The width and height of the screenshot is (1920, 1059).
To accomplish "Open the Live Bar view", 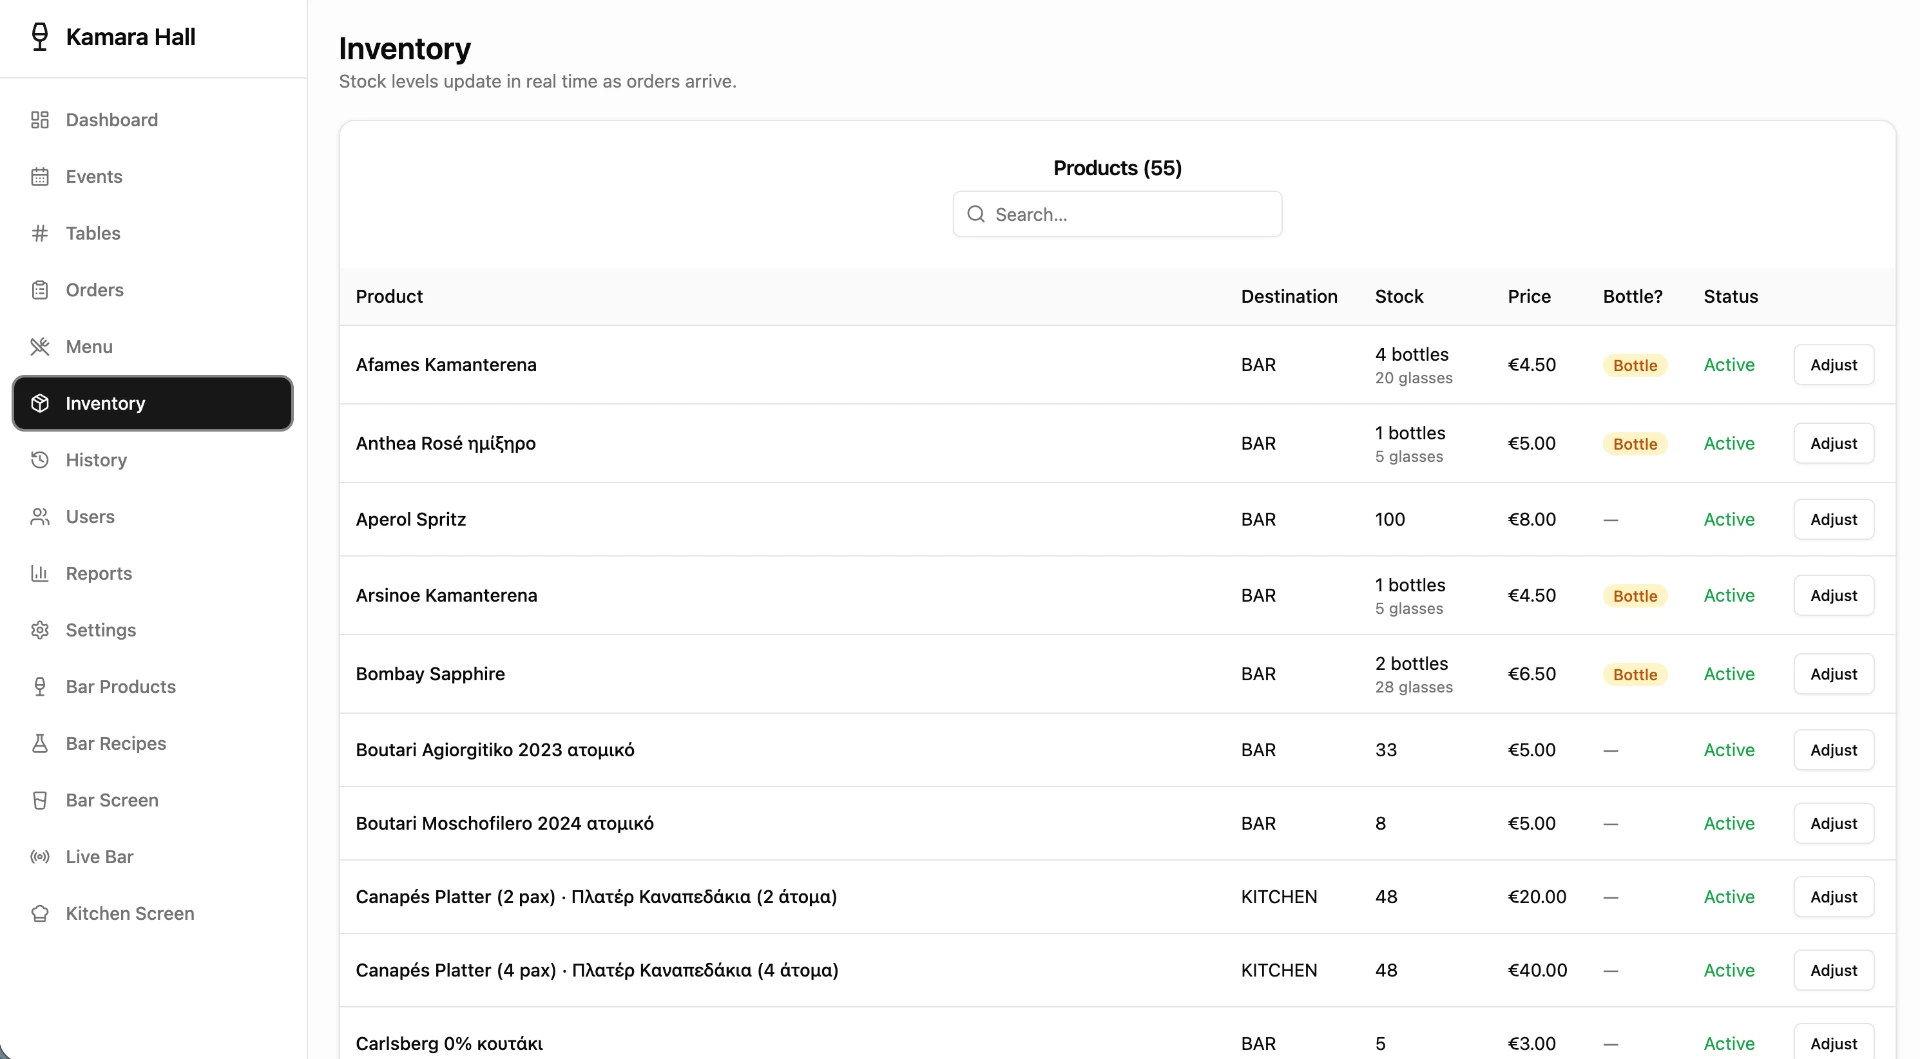I will click(x=152, y=857).
